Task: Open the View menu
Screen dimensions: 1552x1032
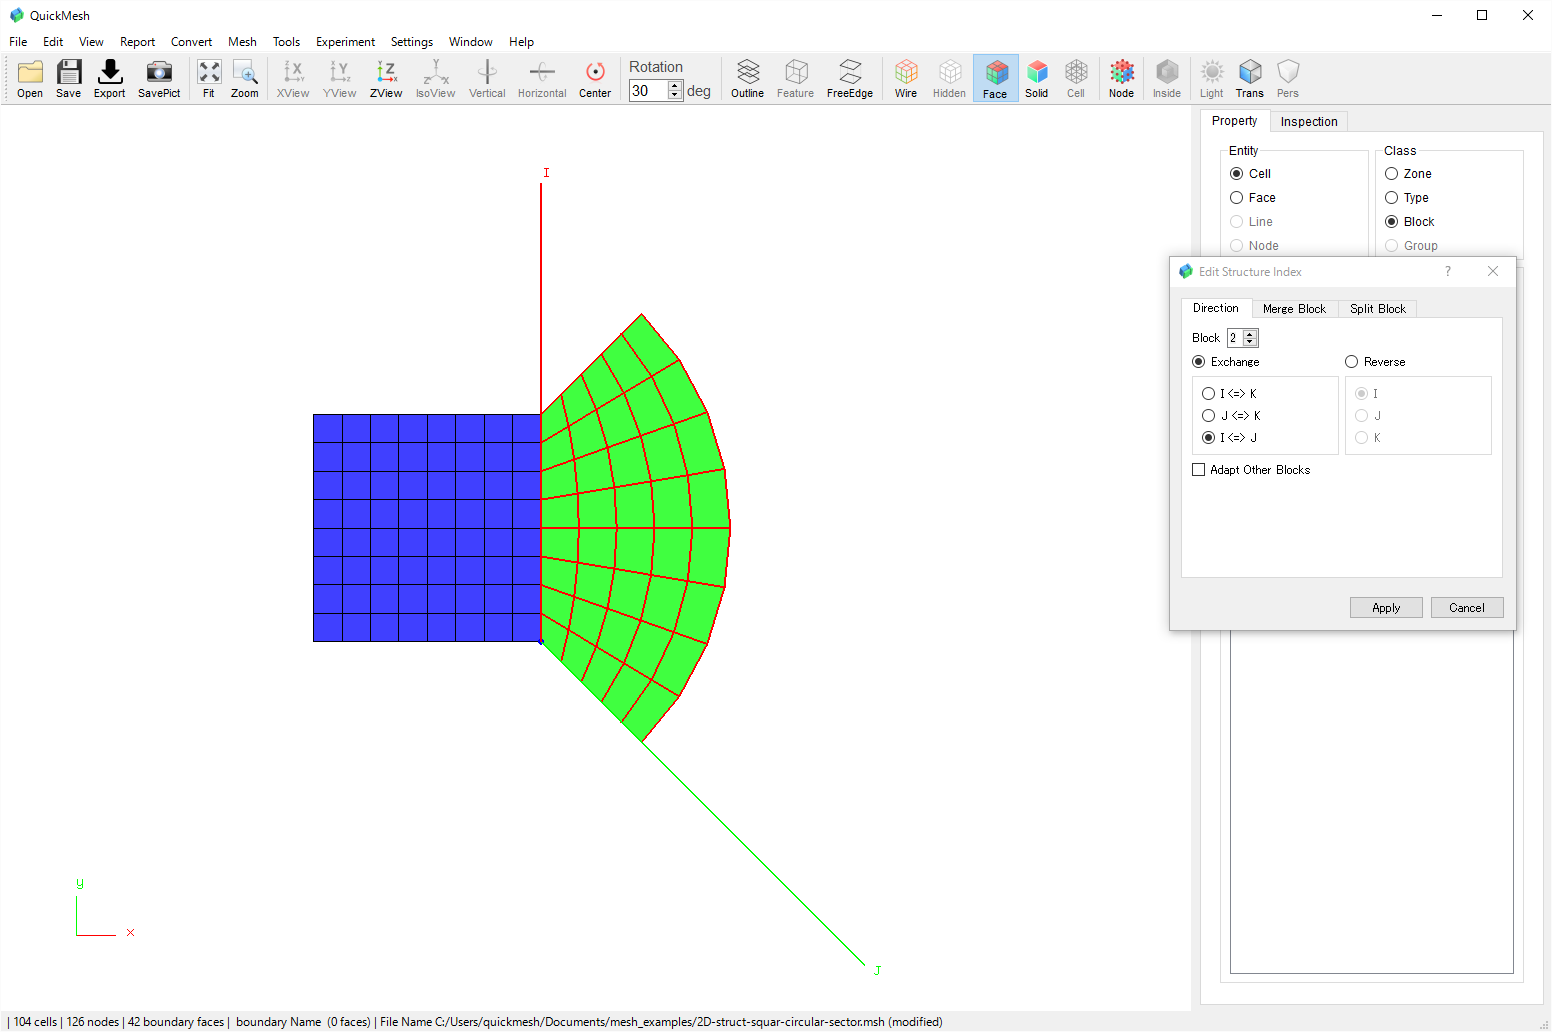Action: (91, 42)
